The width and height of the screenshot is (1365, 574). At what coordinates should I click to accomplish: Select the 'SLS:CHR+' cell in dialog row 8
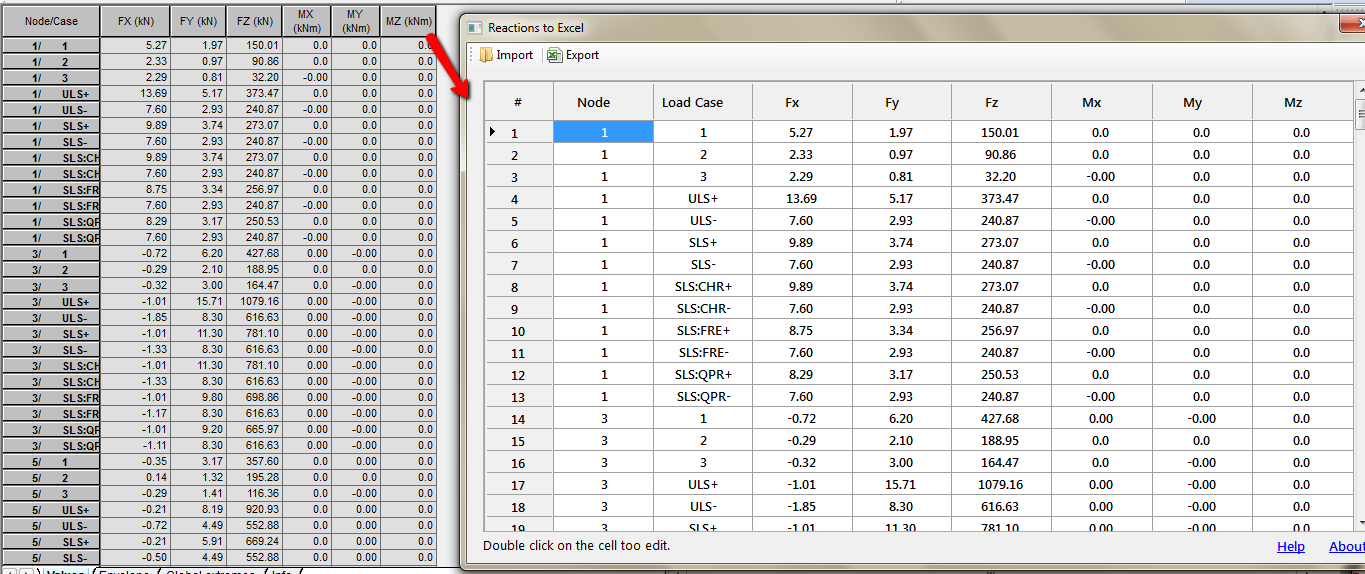coord(703,286)
